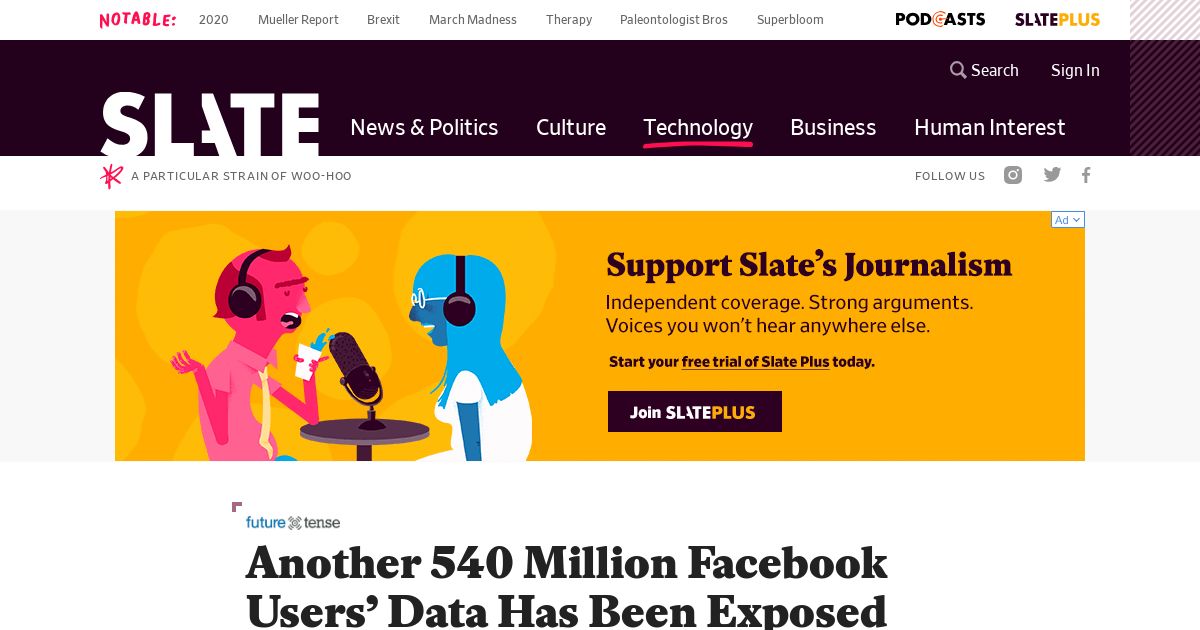This screenshot has width=1200, height=630.
Task: Click the Sign In link
Action: coord(1075,70)
